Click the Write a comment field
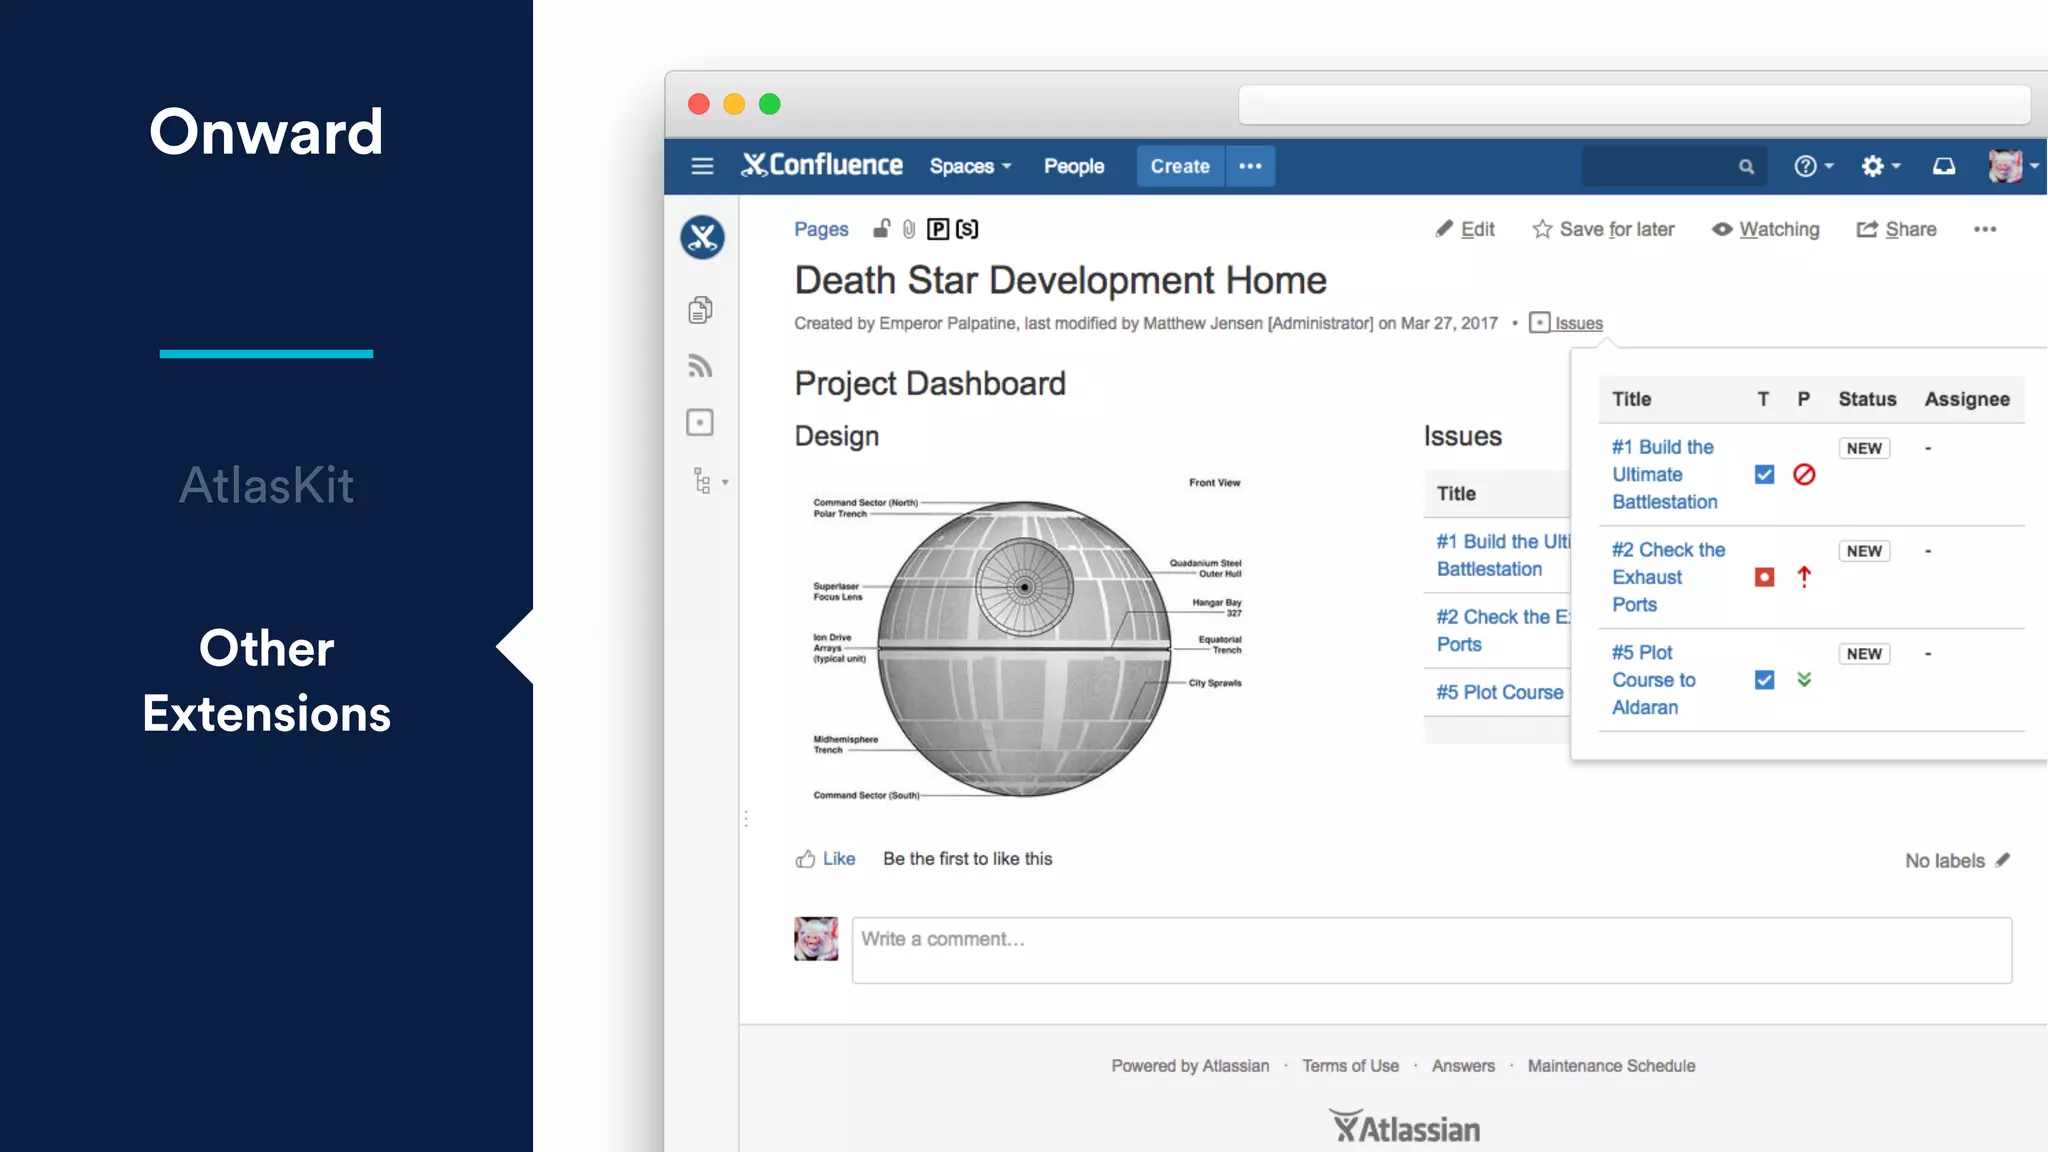 1432,950
